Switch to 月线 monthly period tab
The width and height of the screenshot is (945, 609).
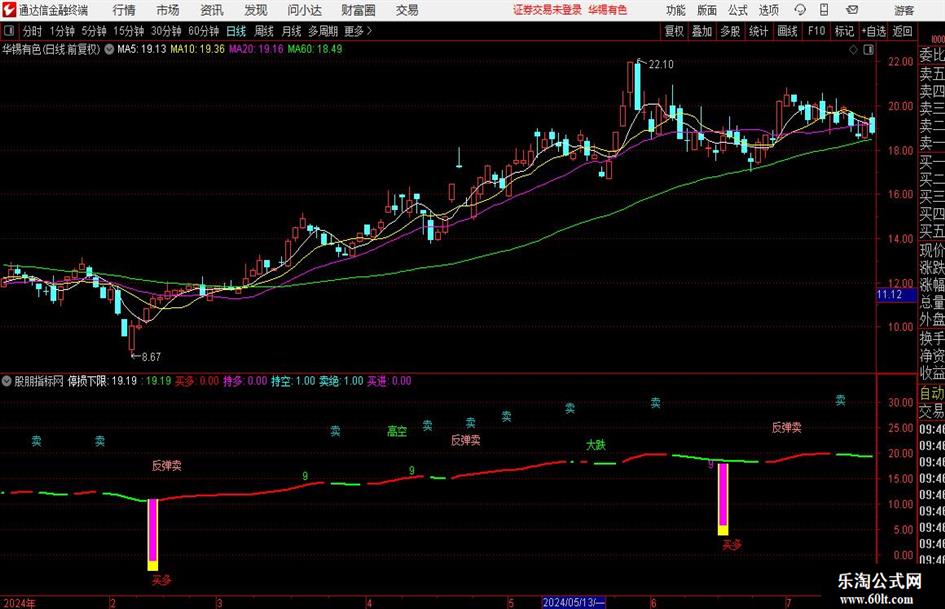point(292,31)
